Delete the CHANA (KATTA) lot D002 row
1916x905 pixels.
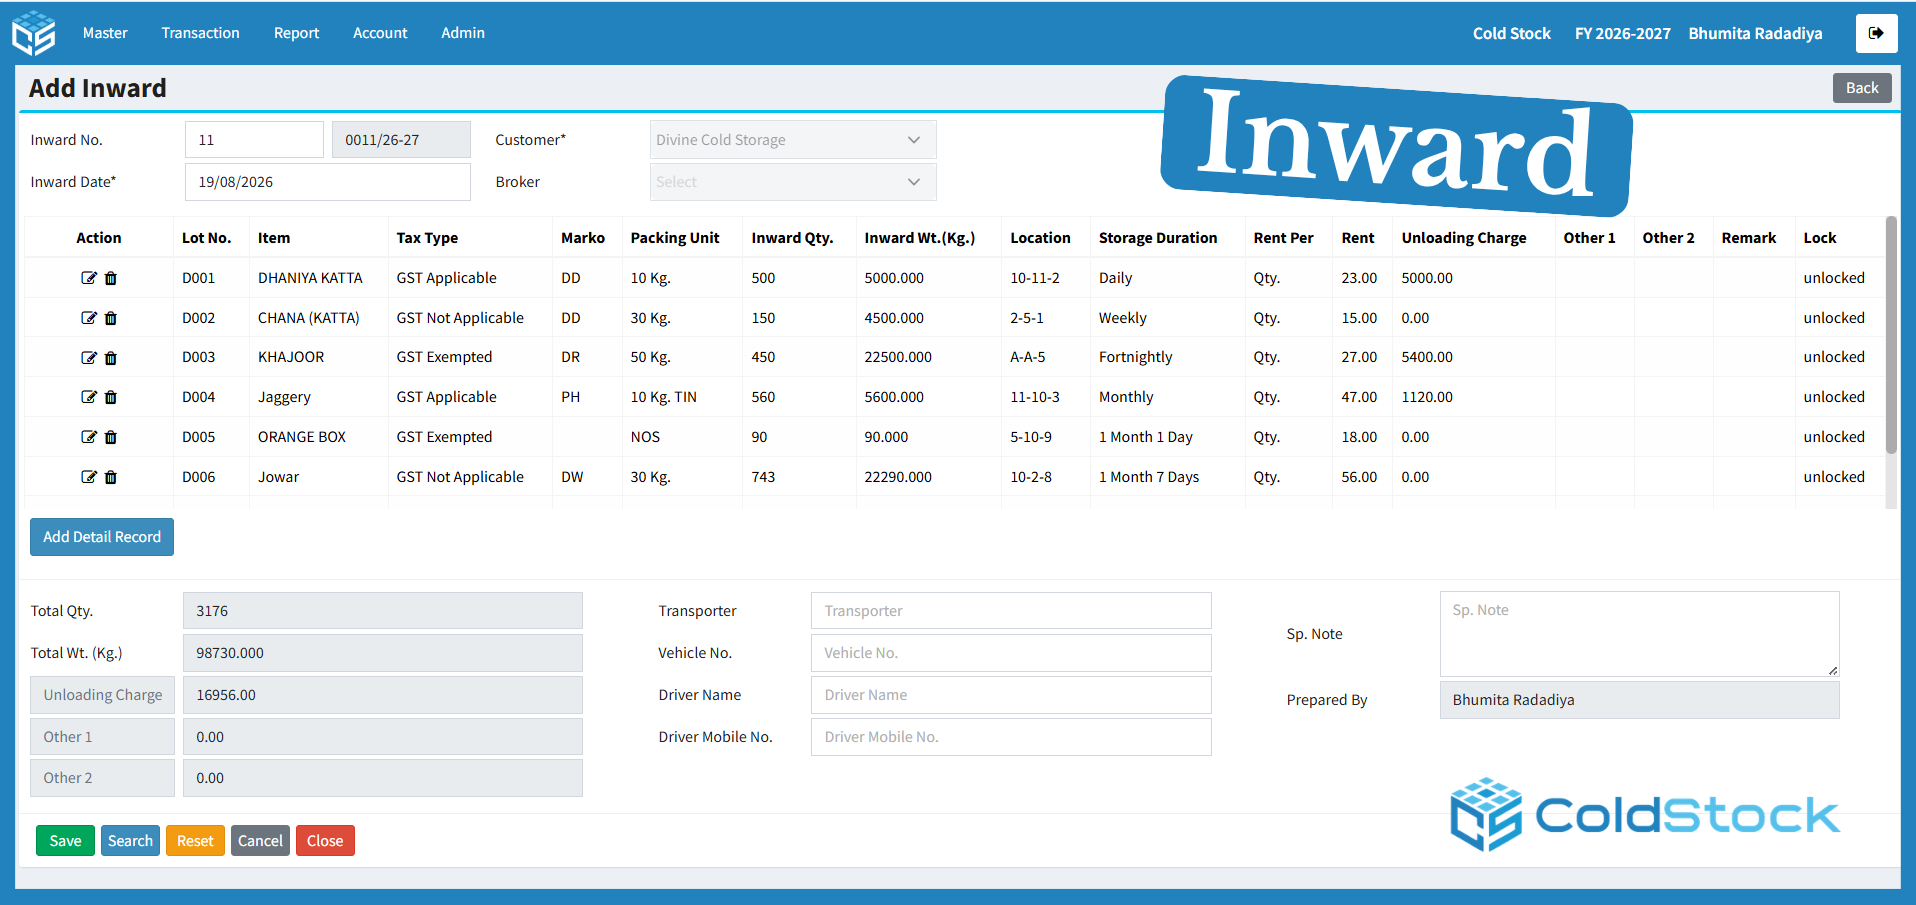tap(111, 318)
